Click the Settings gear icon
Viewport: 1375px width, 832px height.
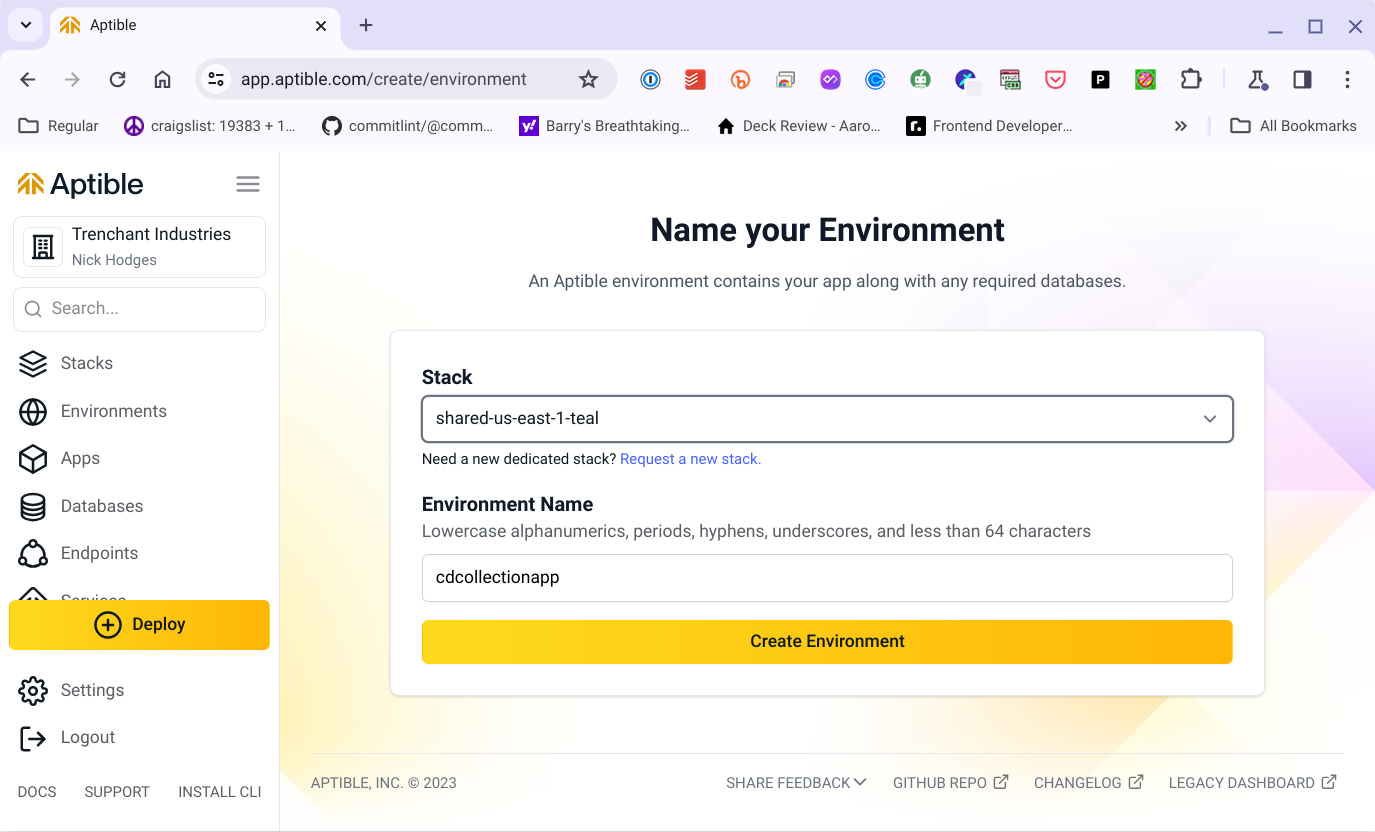coord(33,690)
